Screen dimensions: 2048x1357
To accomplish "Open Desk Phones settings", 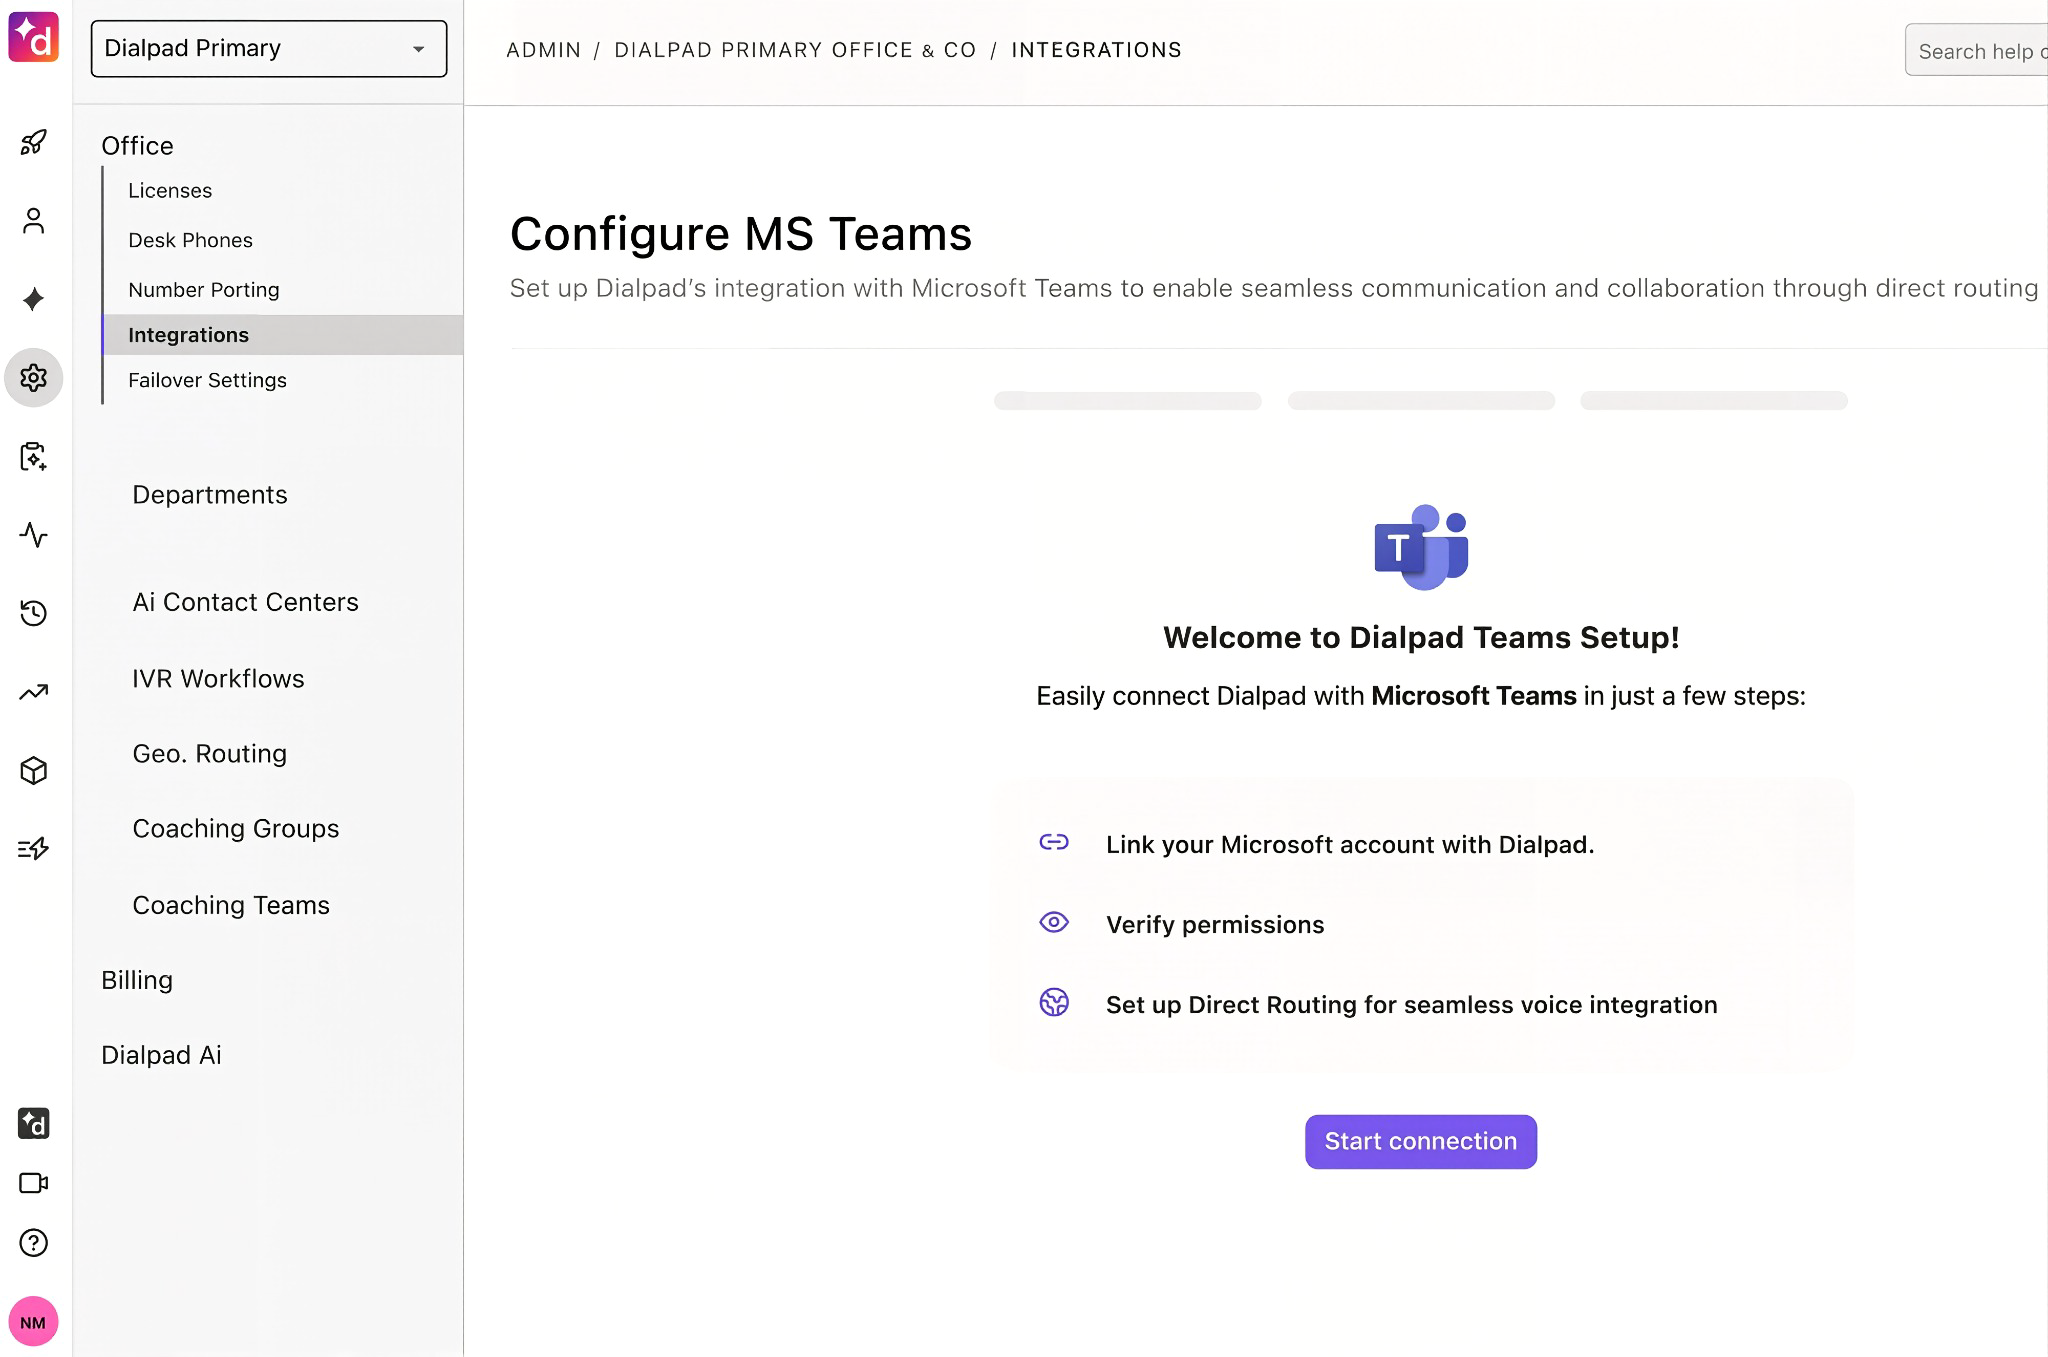I will point(190,240).
